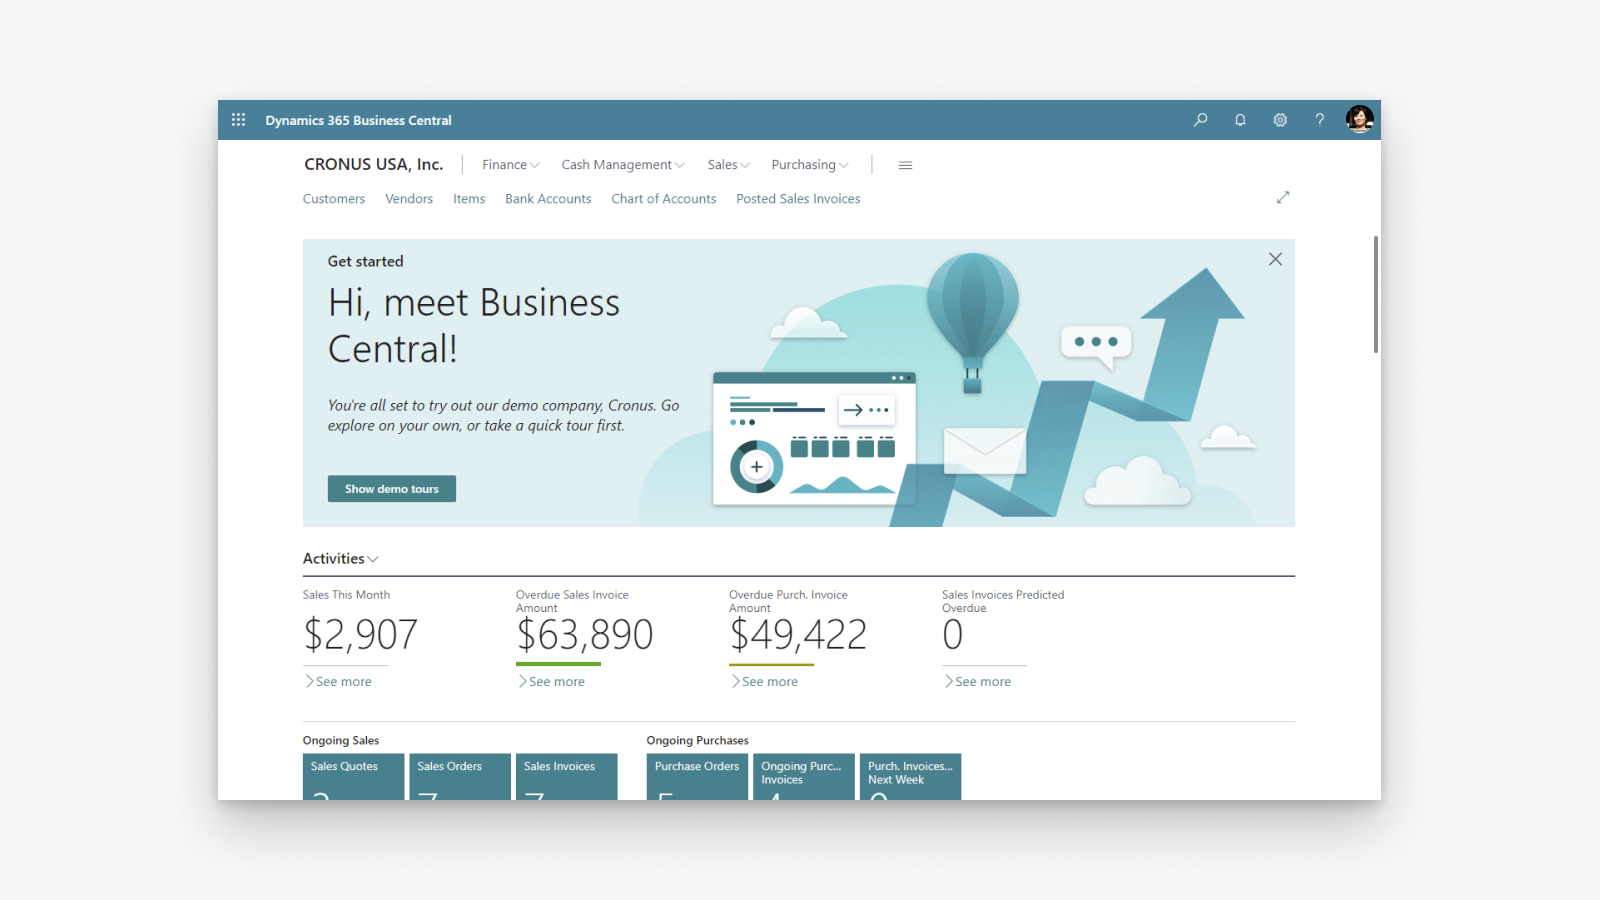Expand the Cash Management menu
Image resolution: width=1600 pixels, height=900 pixels.
[x=622, y=165]
